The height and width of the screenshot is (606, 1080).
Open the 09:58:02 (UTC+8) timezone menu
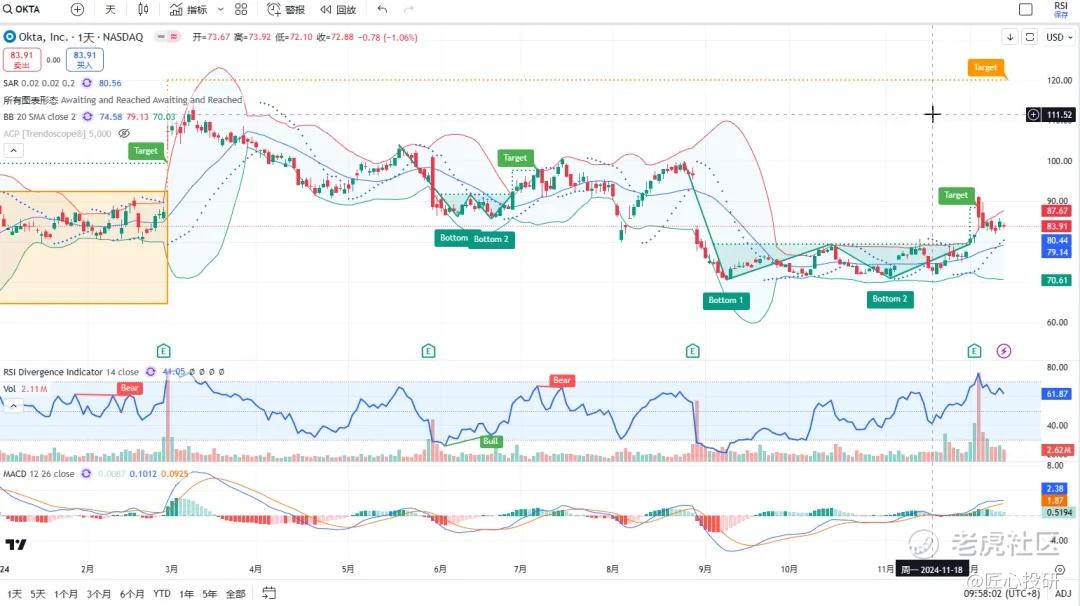(1001, 594)
